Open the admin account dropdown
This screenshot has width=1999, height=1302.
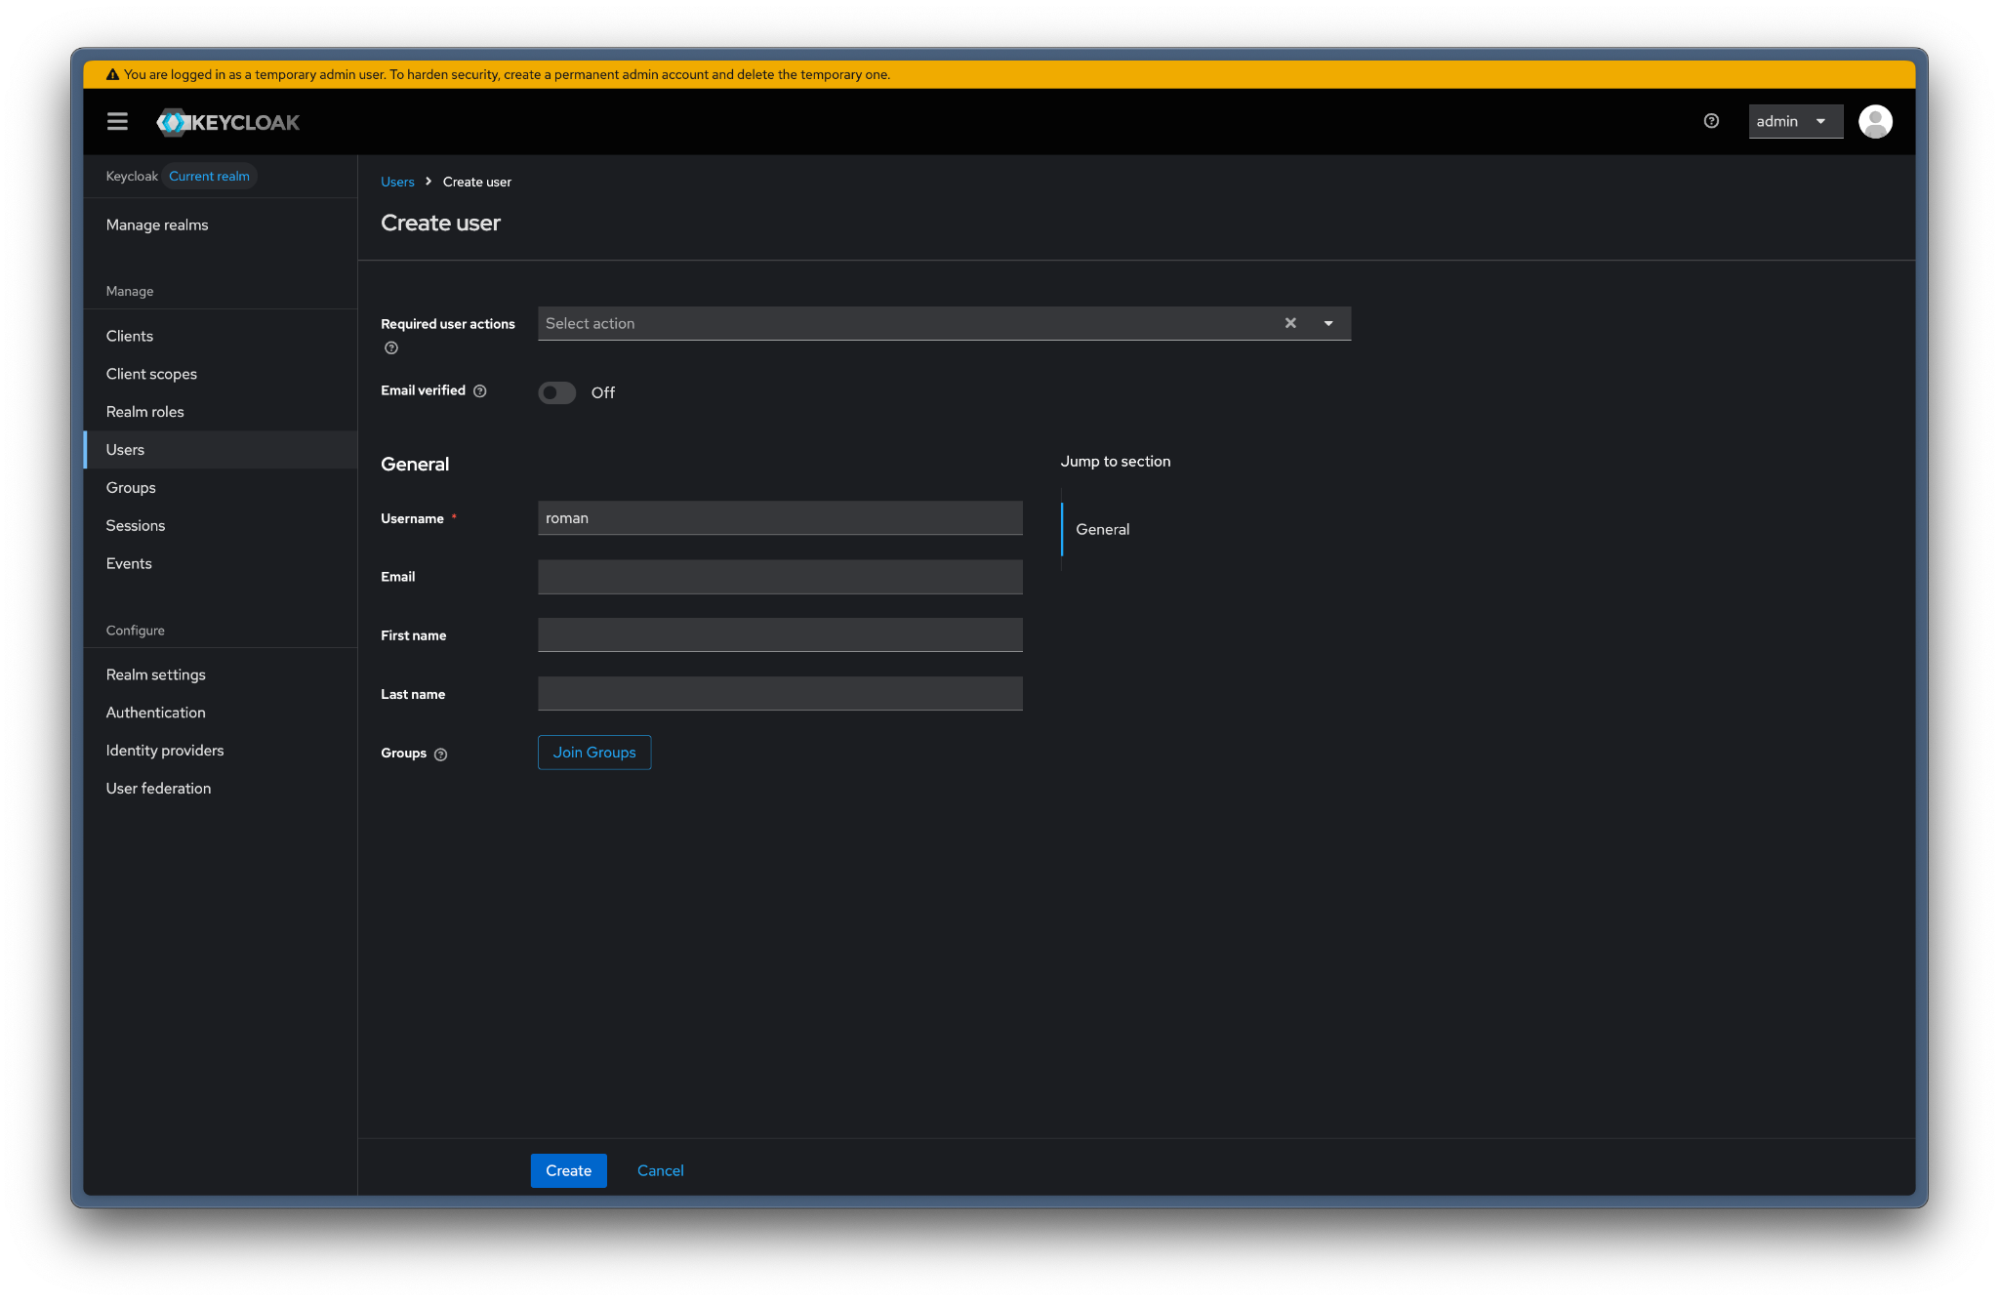pos(1795,121)
